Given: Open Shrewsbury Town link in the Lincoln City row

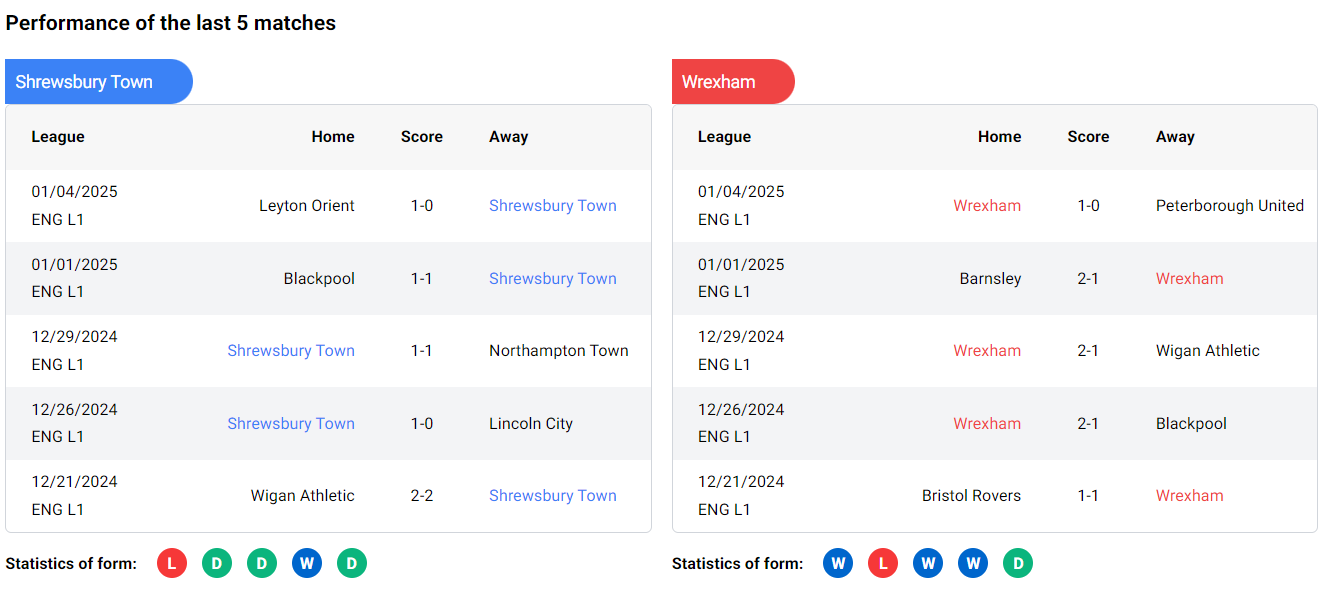Looking at the screenshot, I should click(x=291, y=424).
